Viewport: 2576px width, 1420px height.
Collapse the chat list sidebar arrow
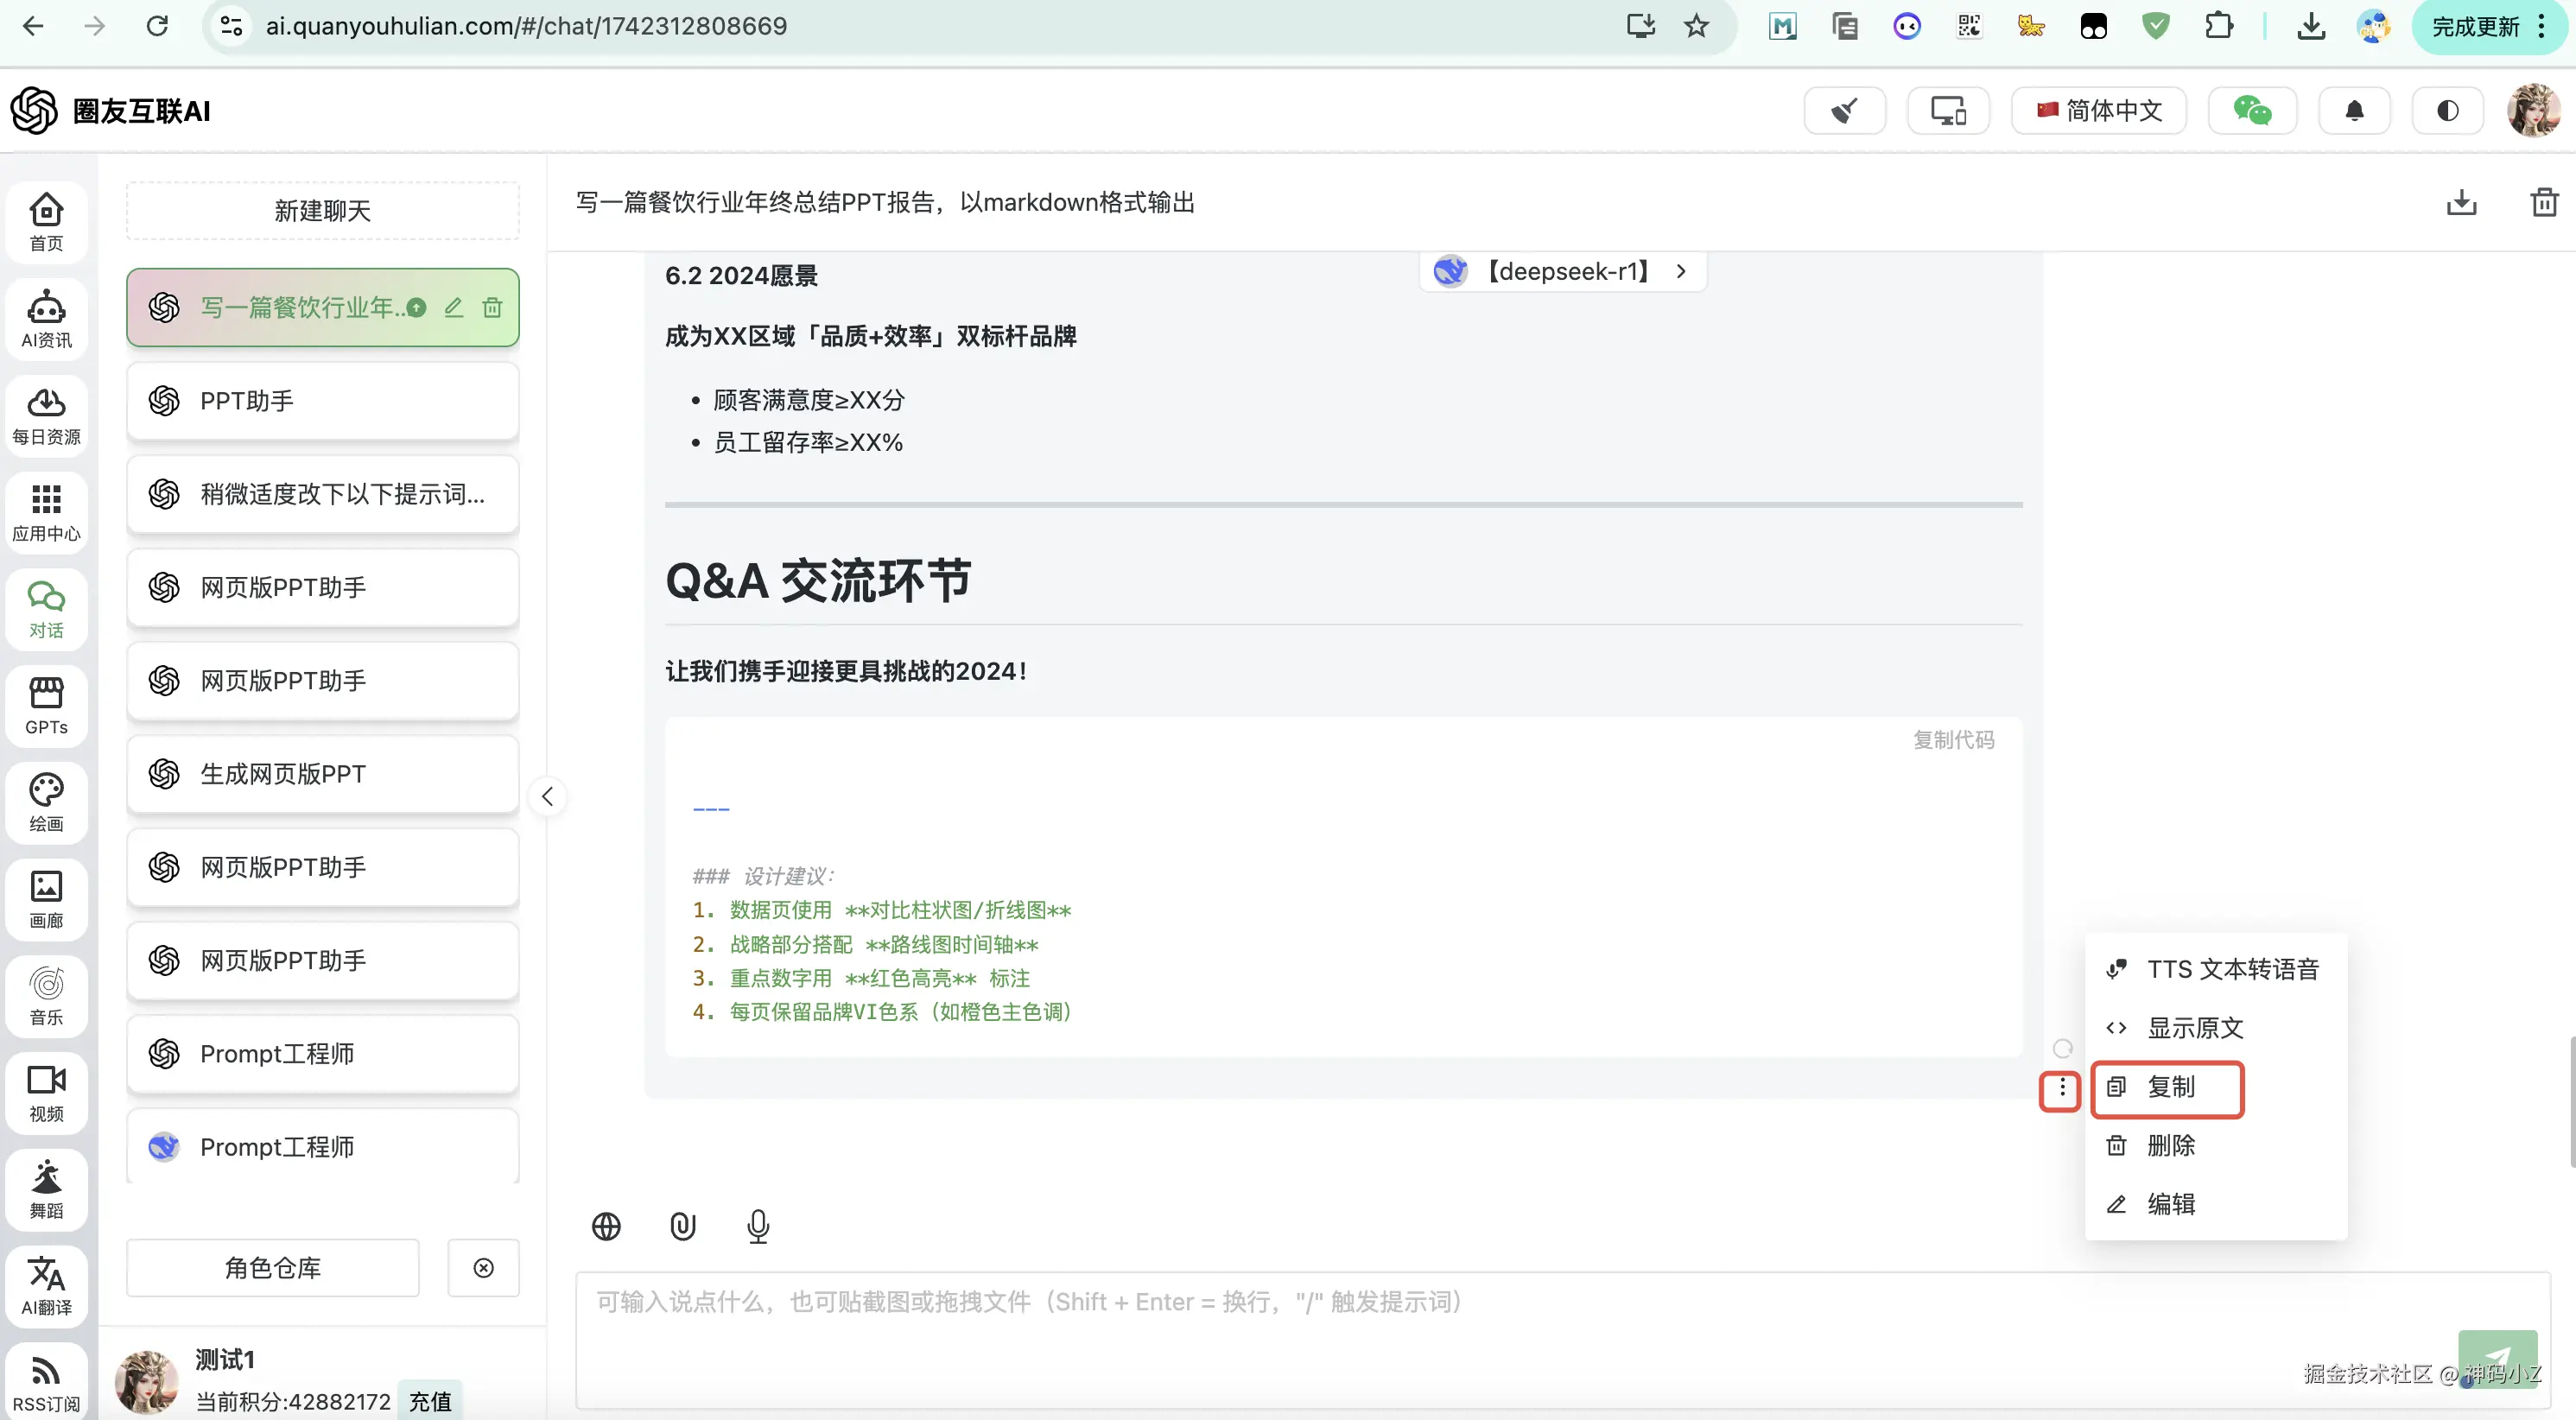(547, 797)
